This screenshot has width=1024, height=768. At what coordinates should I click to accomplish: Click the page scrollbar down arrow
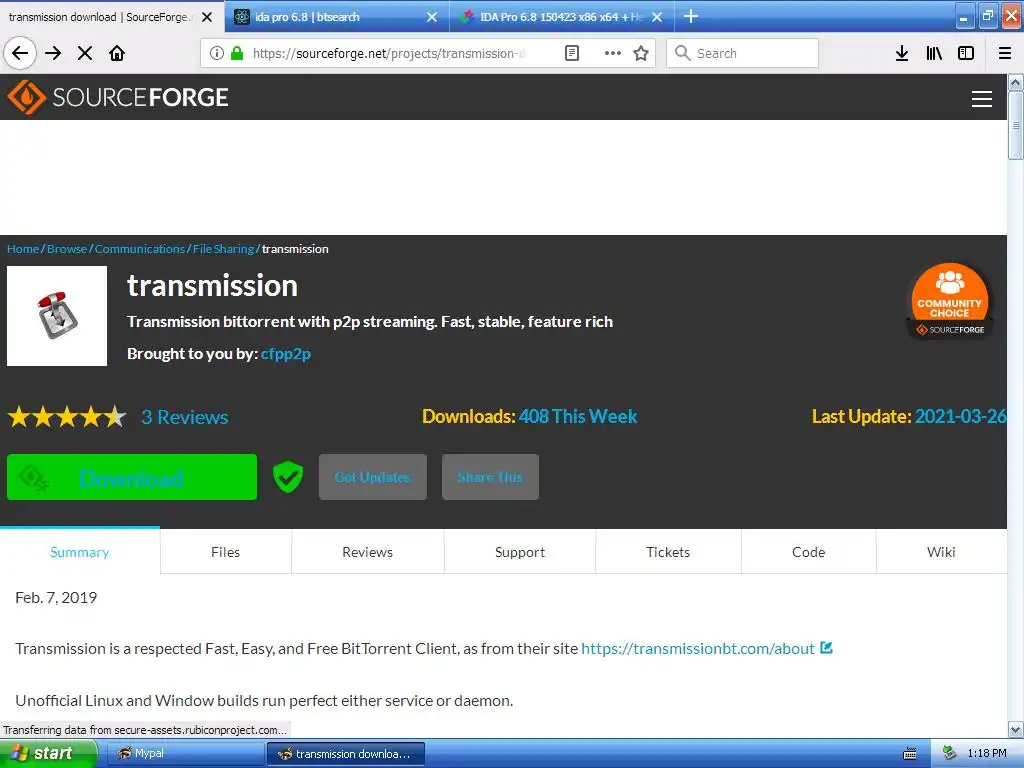tap(1016, 729)
